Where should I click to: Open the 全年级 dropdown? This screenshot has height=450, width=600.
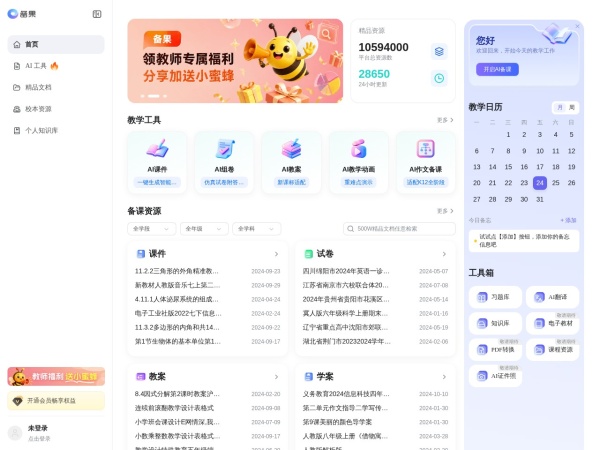(x=204, y=229)
